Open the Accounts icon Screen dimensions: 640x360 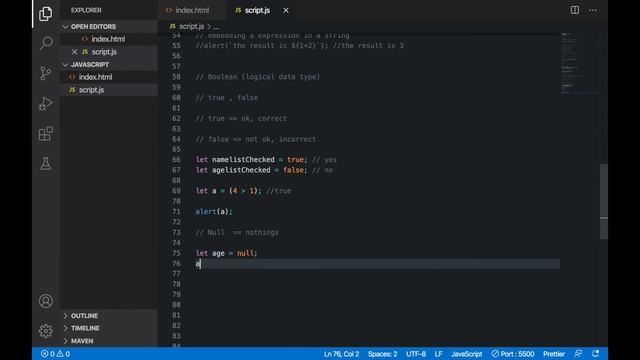click(x=46, y=301)
